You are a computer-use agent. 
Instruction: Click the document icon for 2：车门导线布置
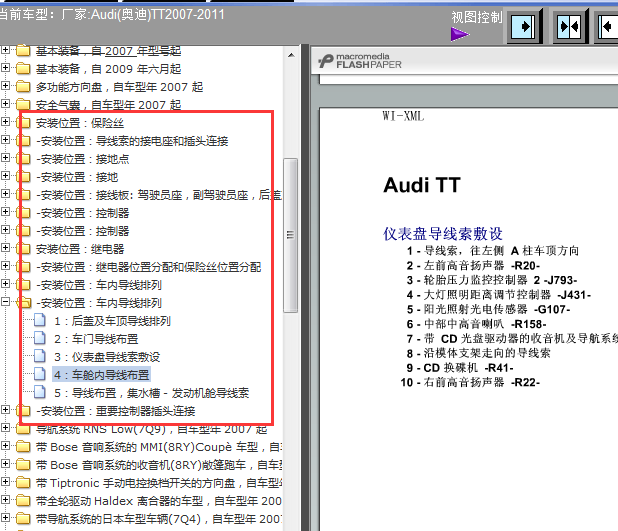tap(39, 338)
